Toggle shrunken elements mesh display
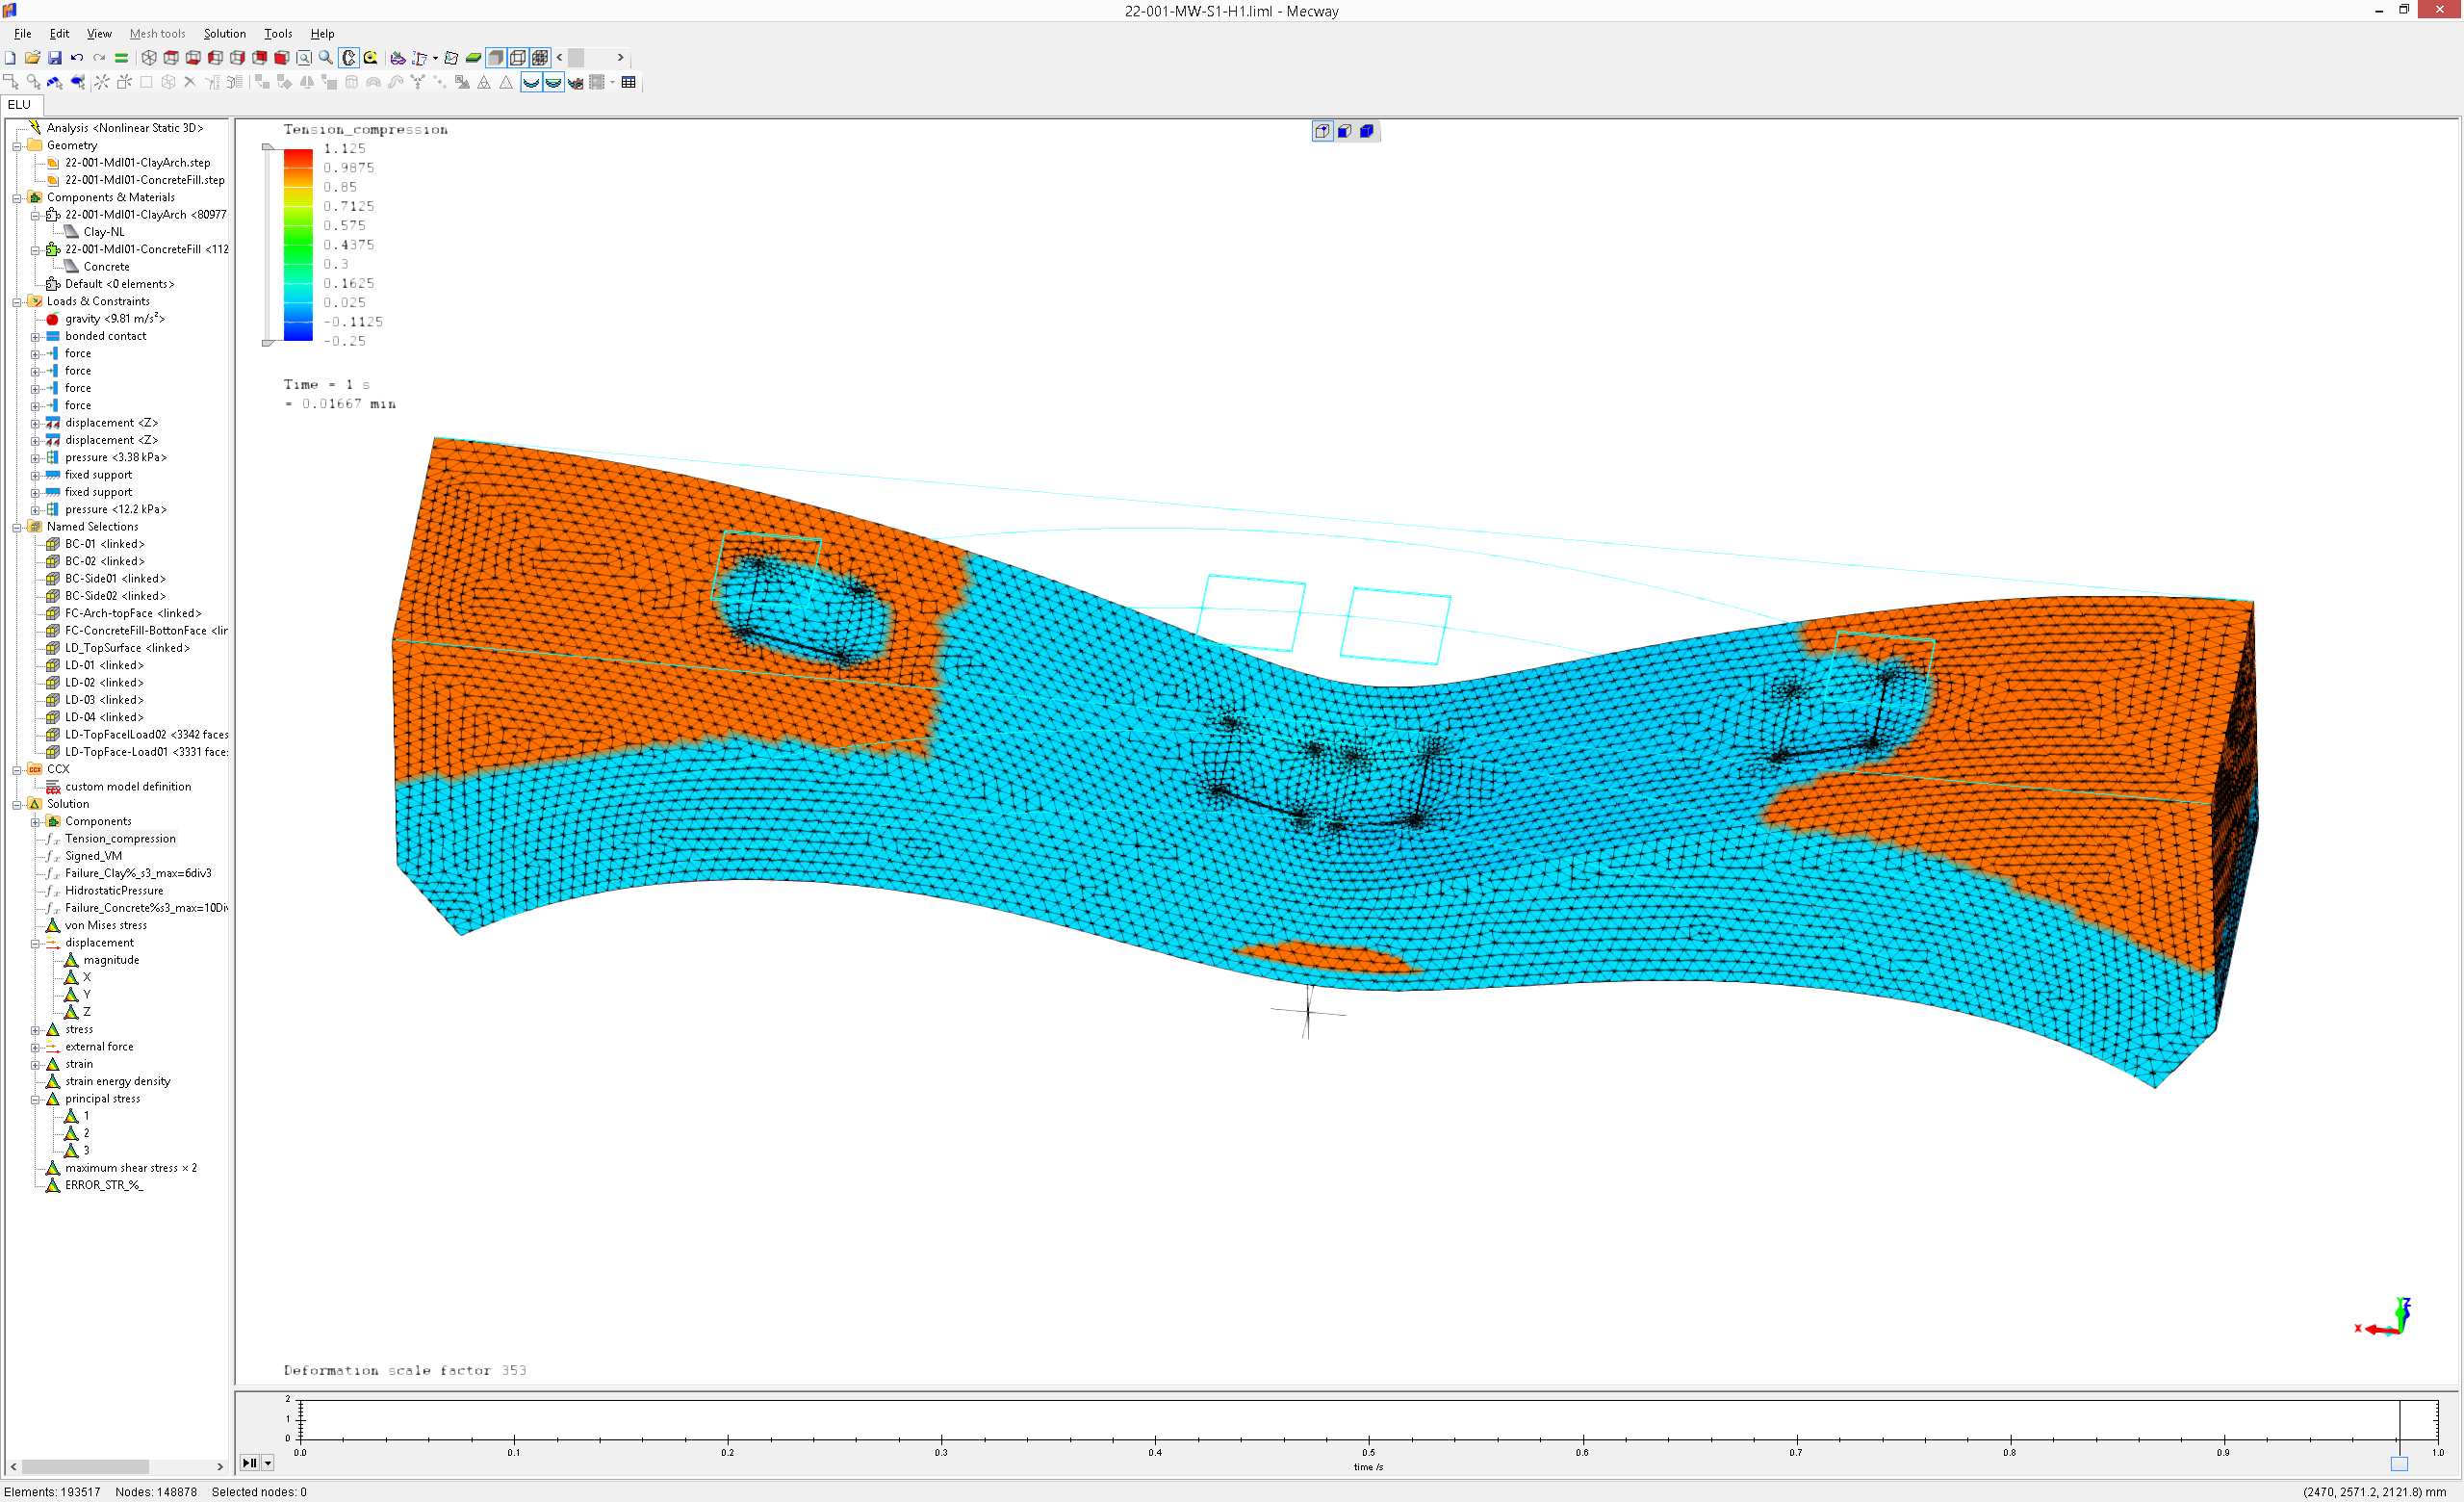Screen dimensions: 2464x1502 click(540, 58)
